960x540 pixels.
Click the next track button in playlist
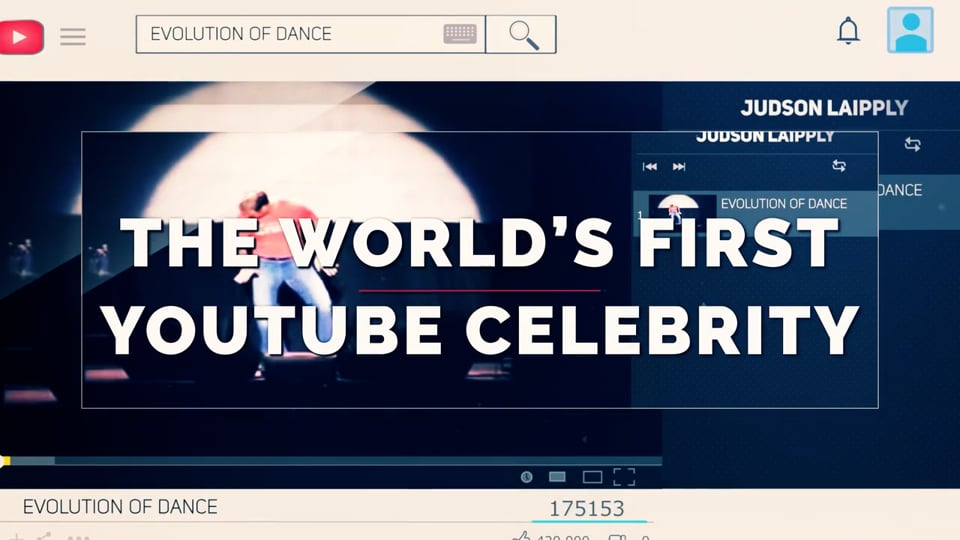click(x=679, y=167)
